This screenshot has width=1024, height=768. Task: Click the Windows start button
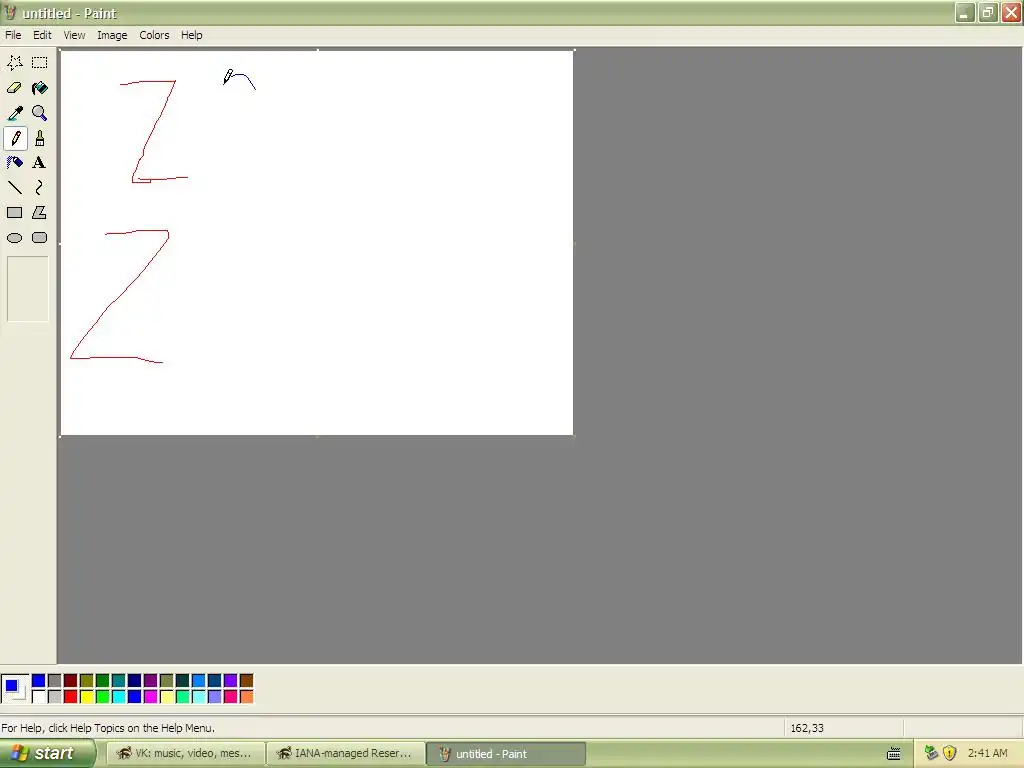[47, 754]
